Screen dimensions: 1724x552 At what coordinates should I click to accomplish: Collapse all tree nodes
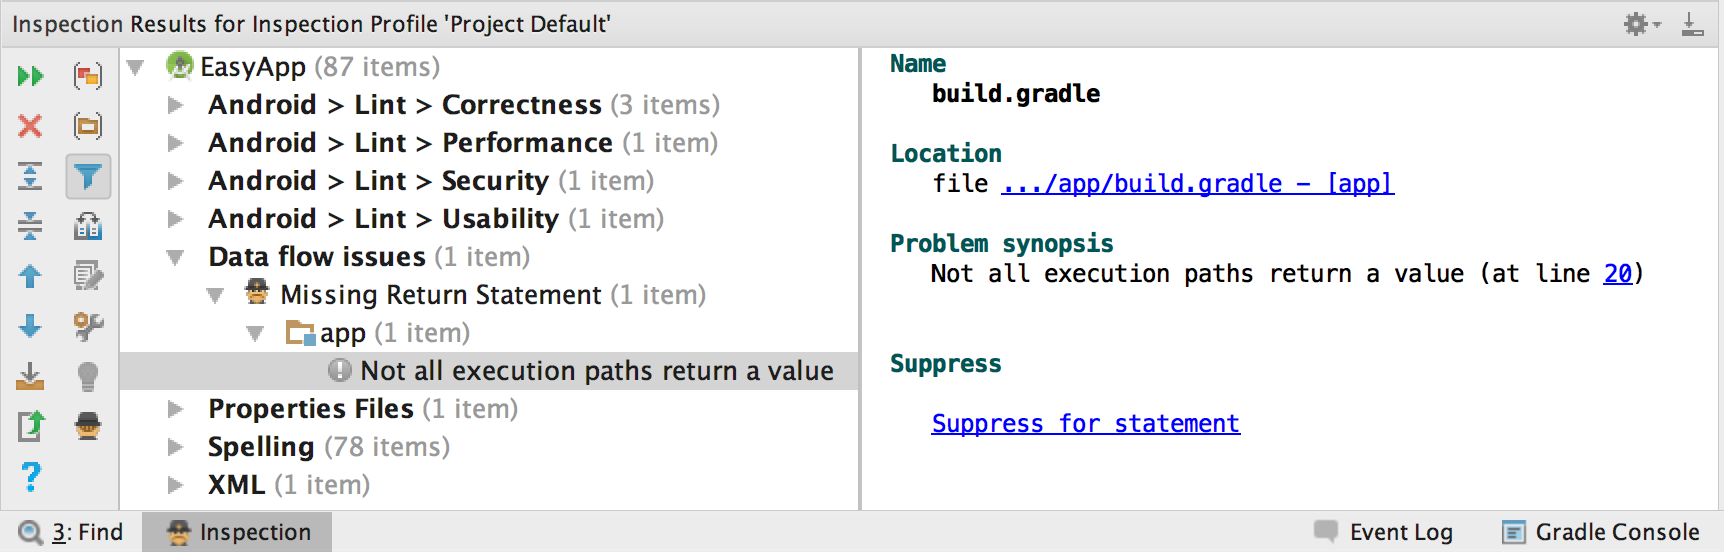tap(31, 226)
